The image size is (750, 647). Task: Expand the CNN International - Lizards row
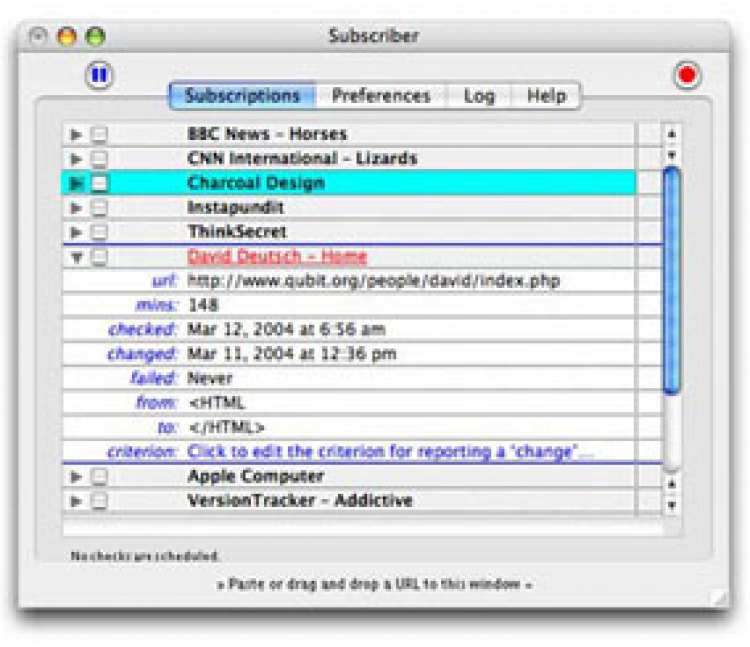click(x=76, y=159)
